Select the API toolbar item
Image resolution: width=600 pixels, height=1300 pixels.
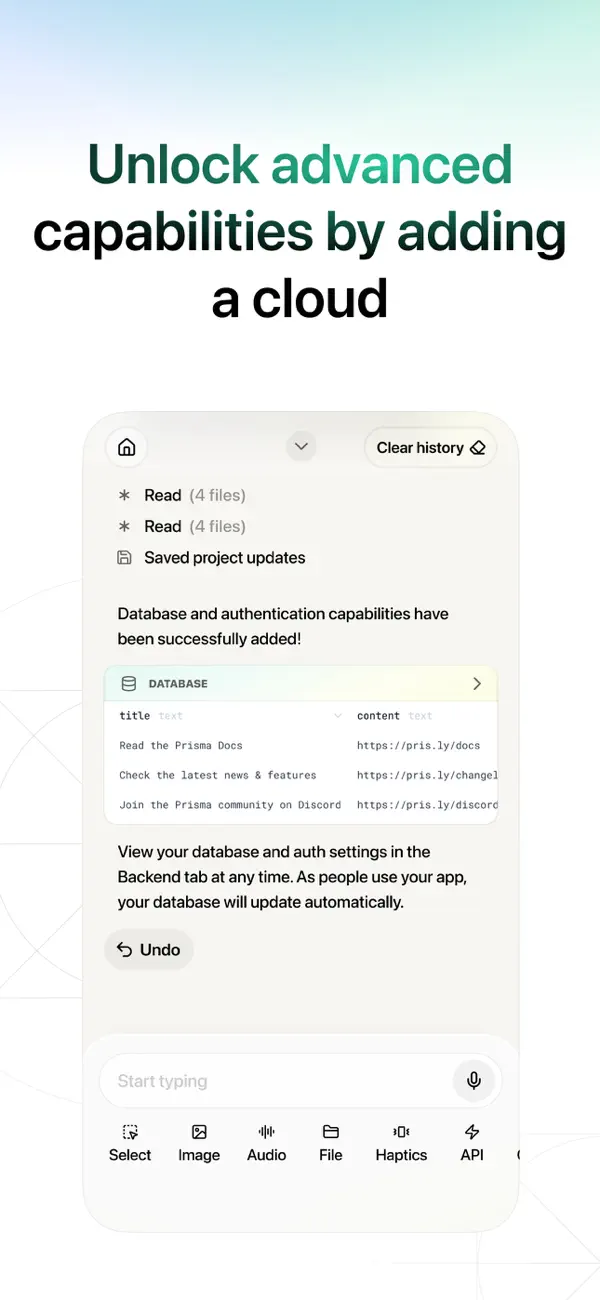[x=471, y=1143]
